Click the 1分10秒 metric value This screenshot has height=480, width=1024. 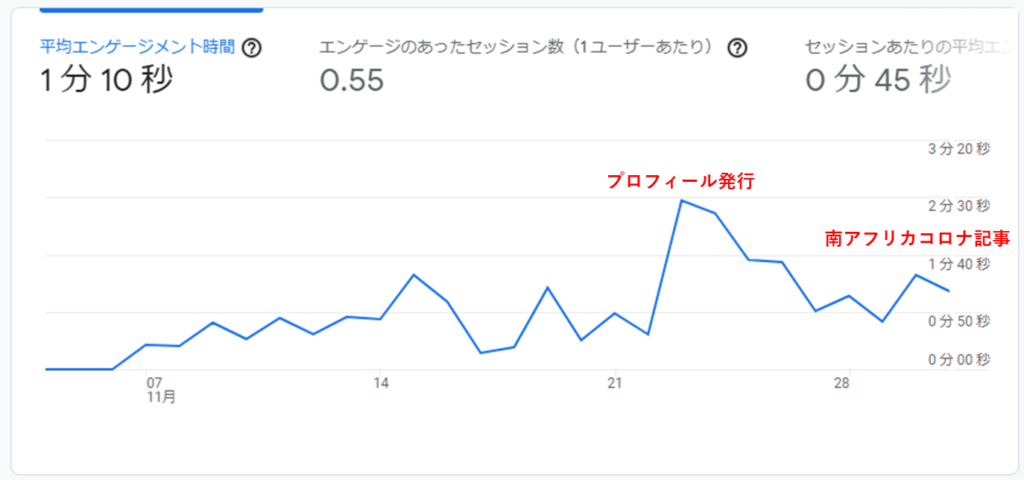[107, 81]
